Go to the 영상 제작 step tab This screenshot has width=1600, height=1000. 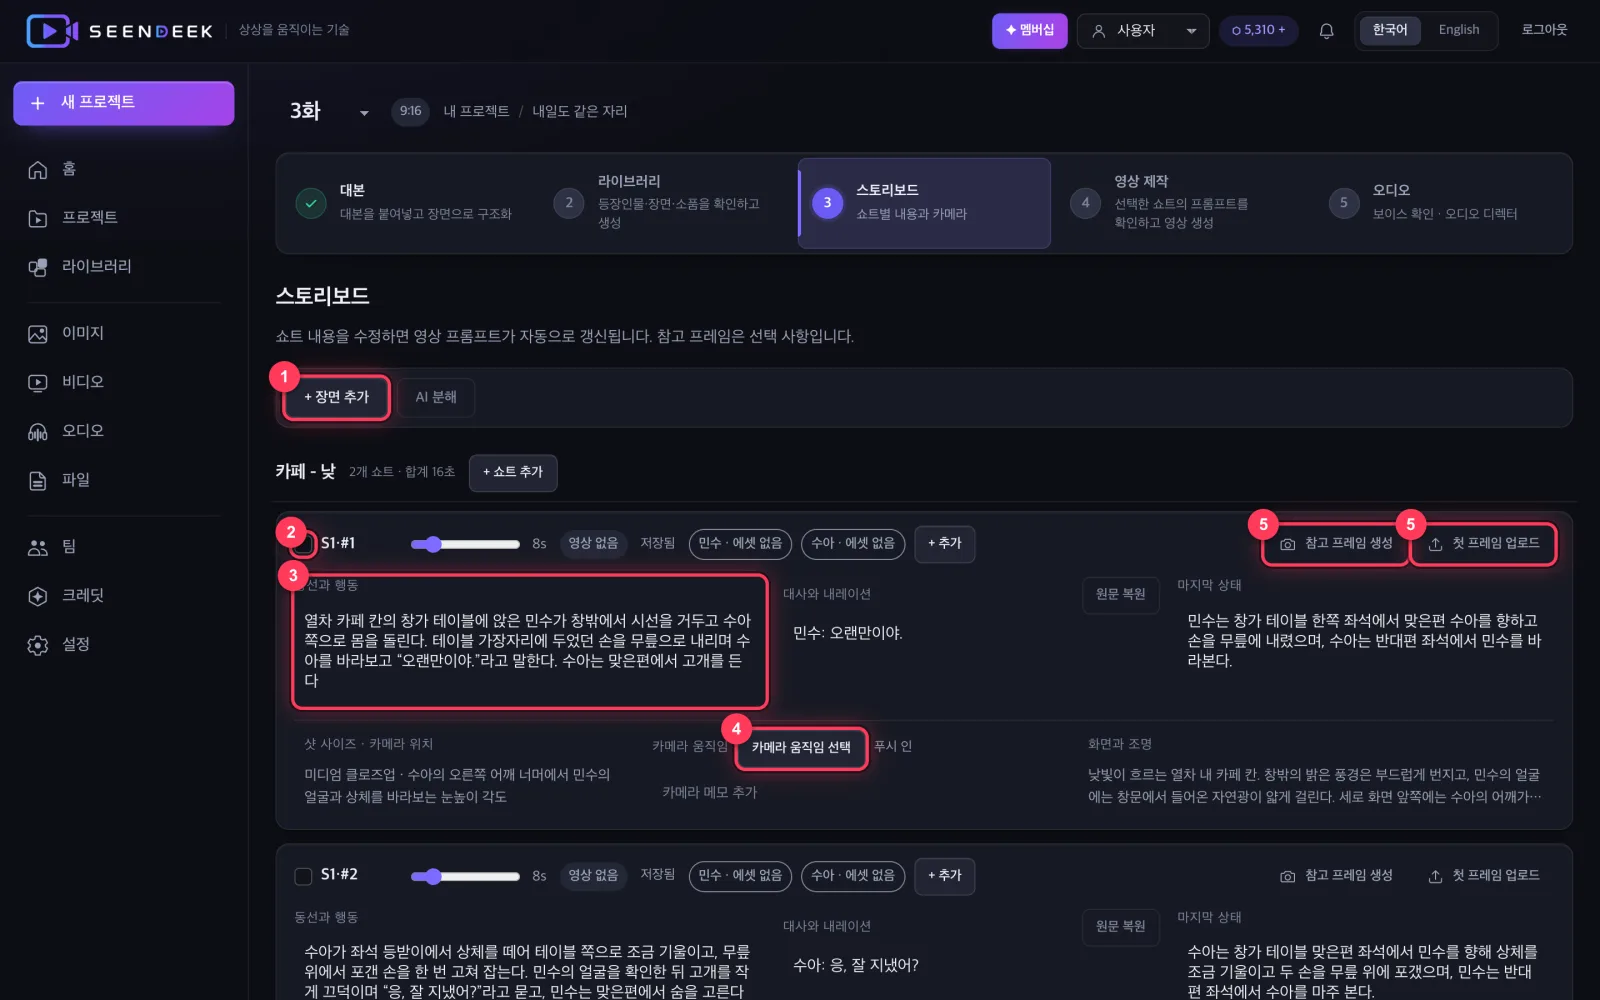1180,202
